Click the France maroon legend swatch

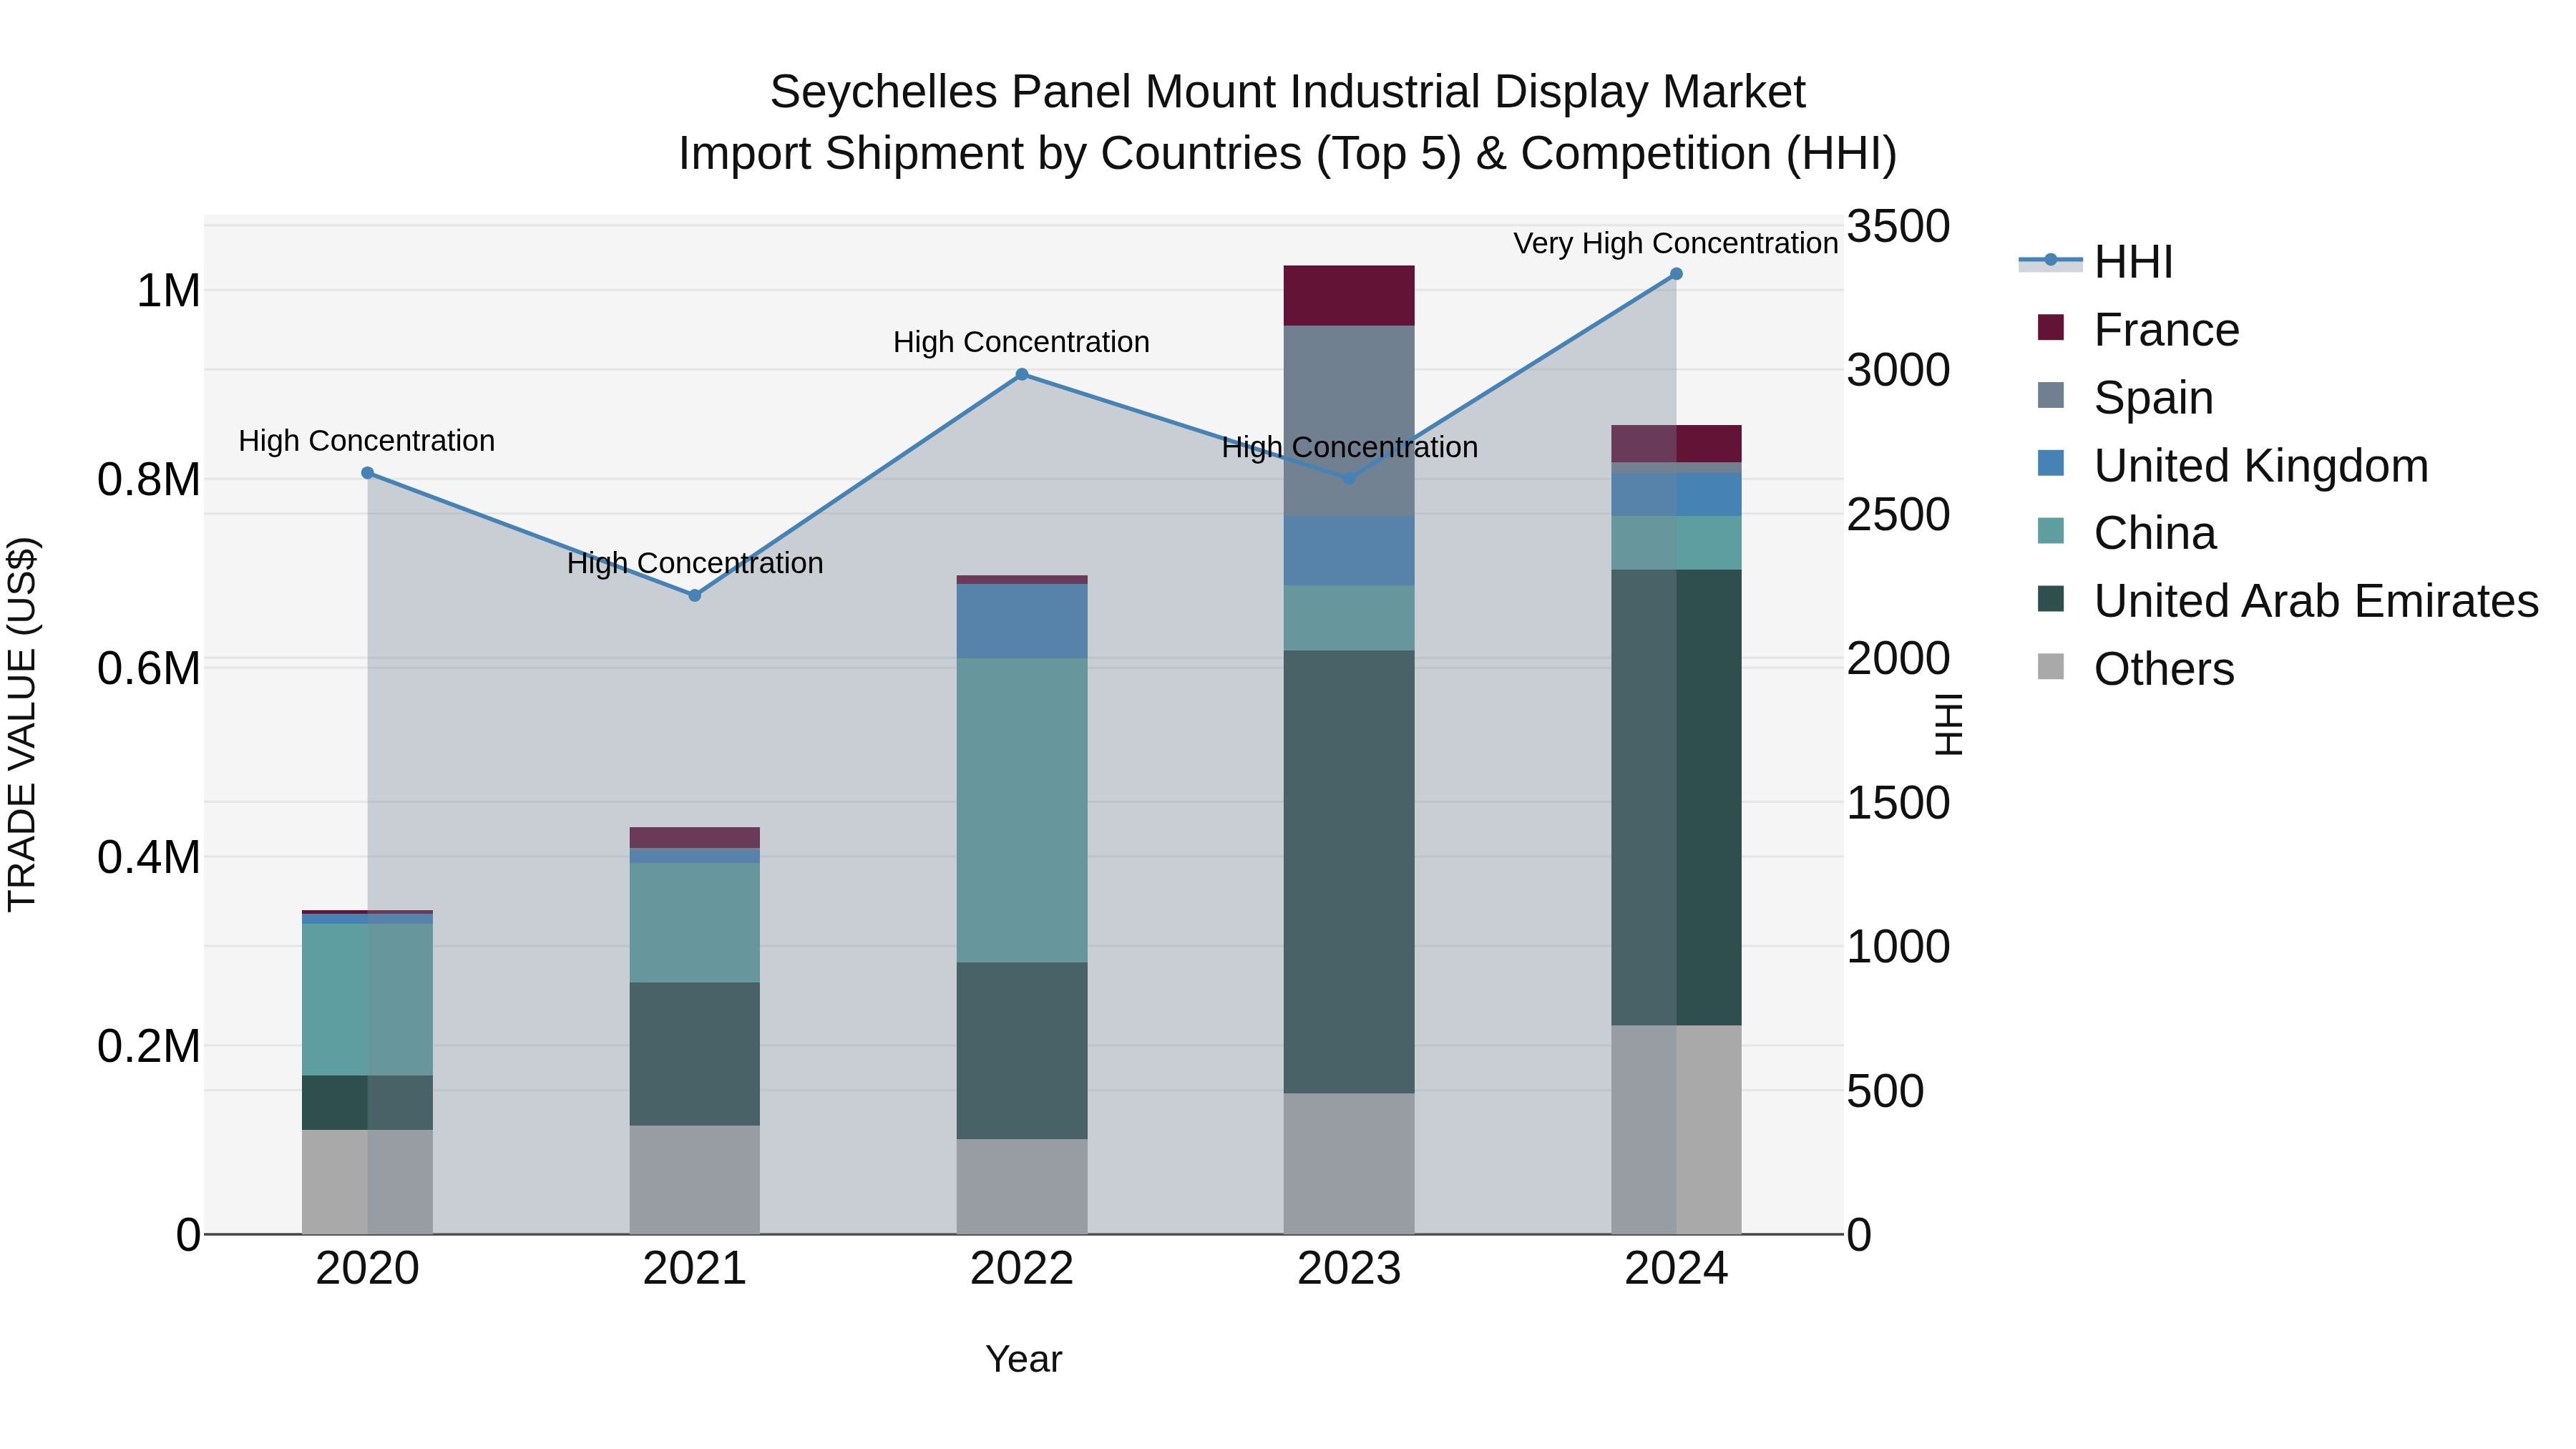[x=2050, y=327]
